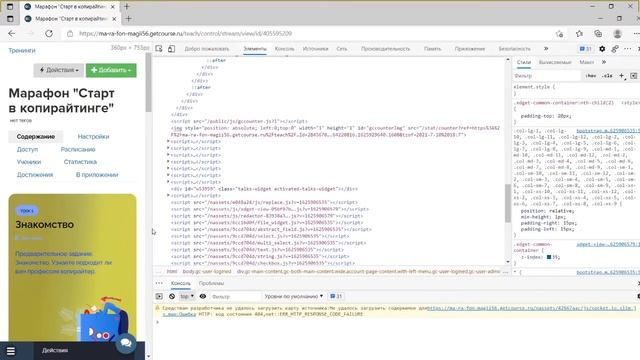Open the 'Уровни по умолчанию' log levels dropdown

pyautogui.click(x=293, y=296)
